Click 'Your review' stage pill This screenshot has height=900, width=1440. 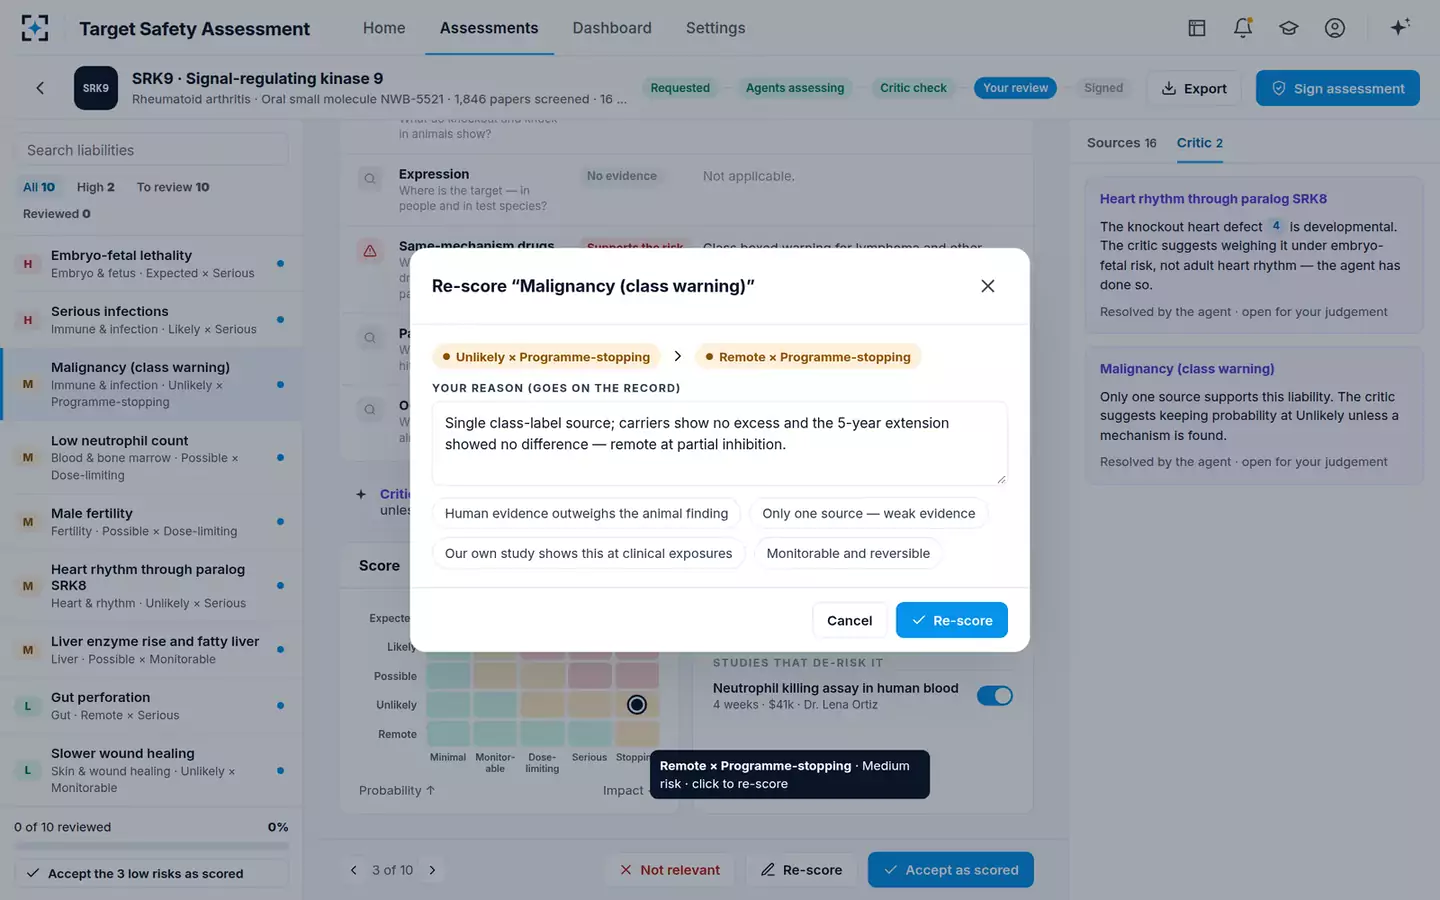[1015, 88]
